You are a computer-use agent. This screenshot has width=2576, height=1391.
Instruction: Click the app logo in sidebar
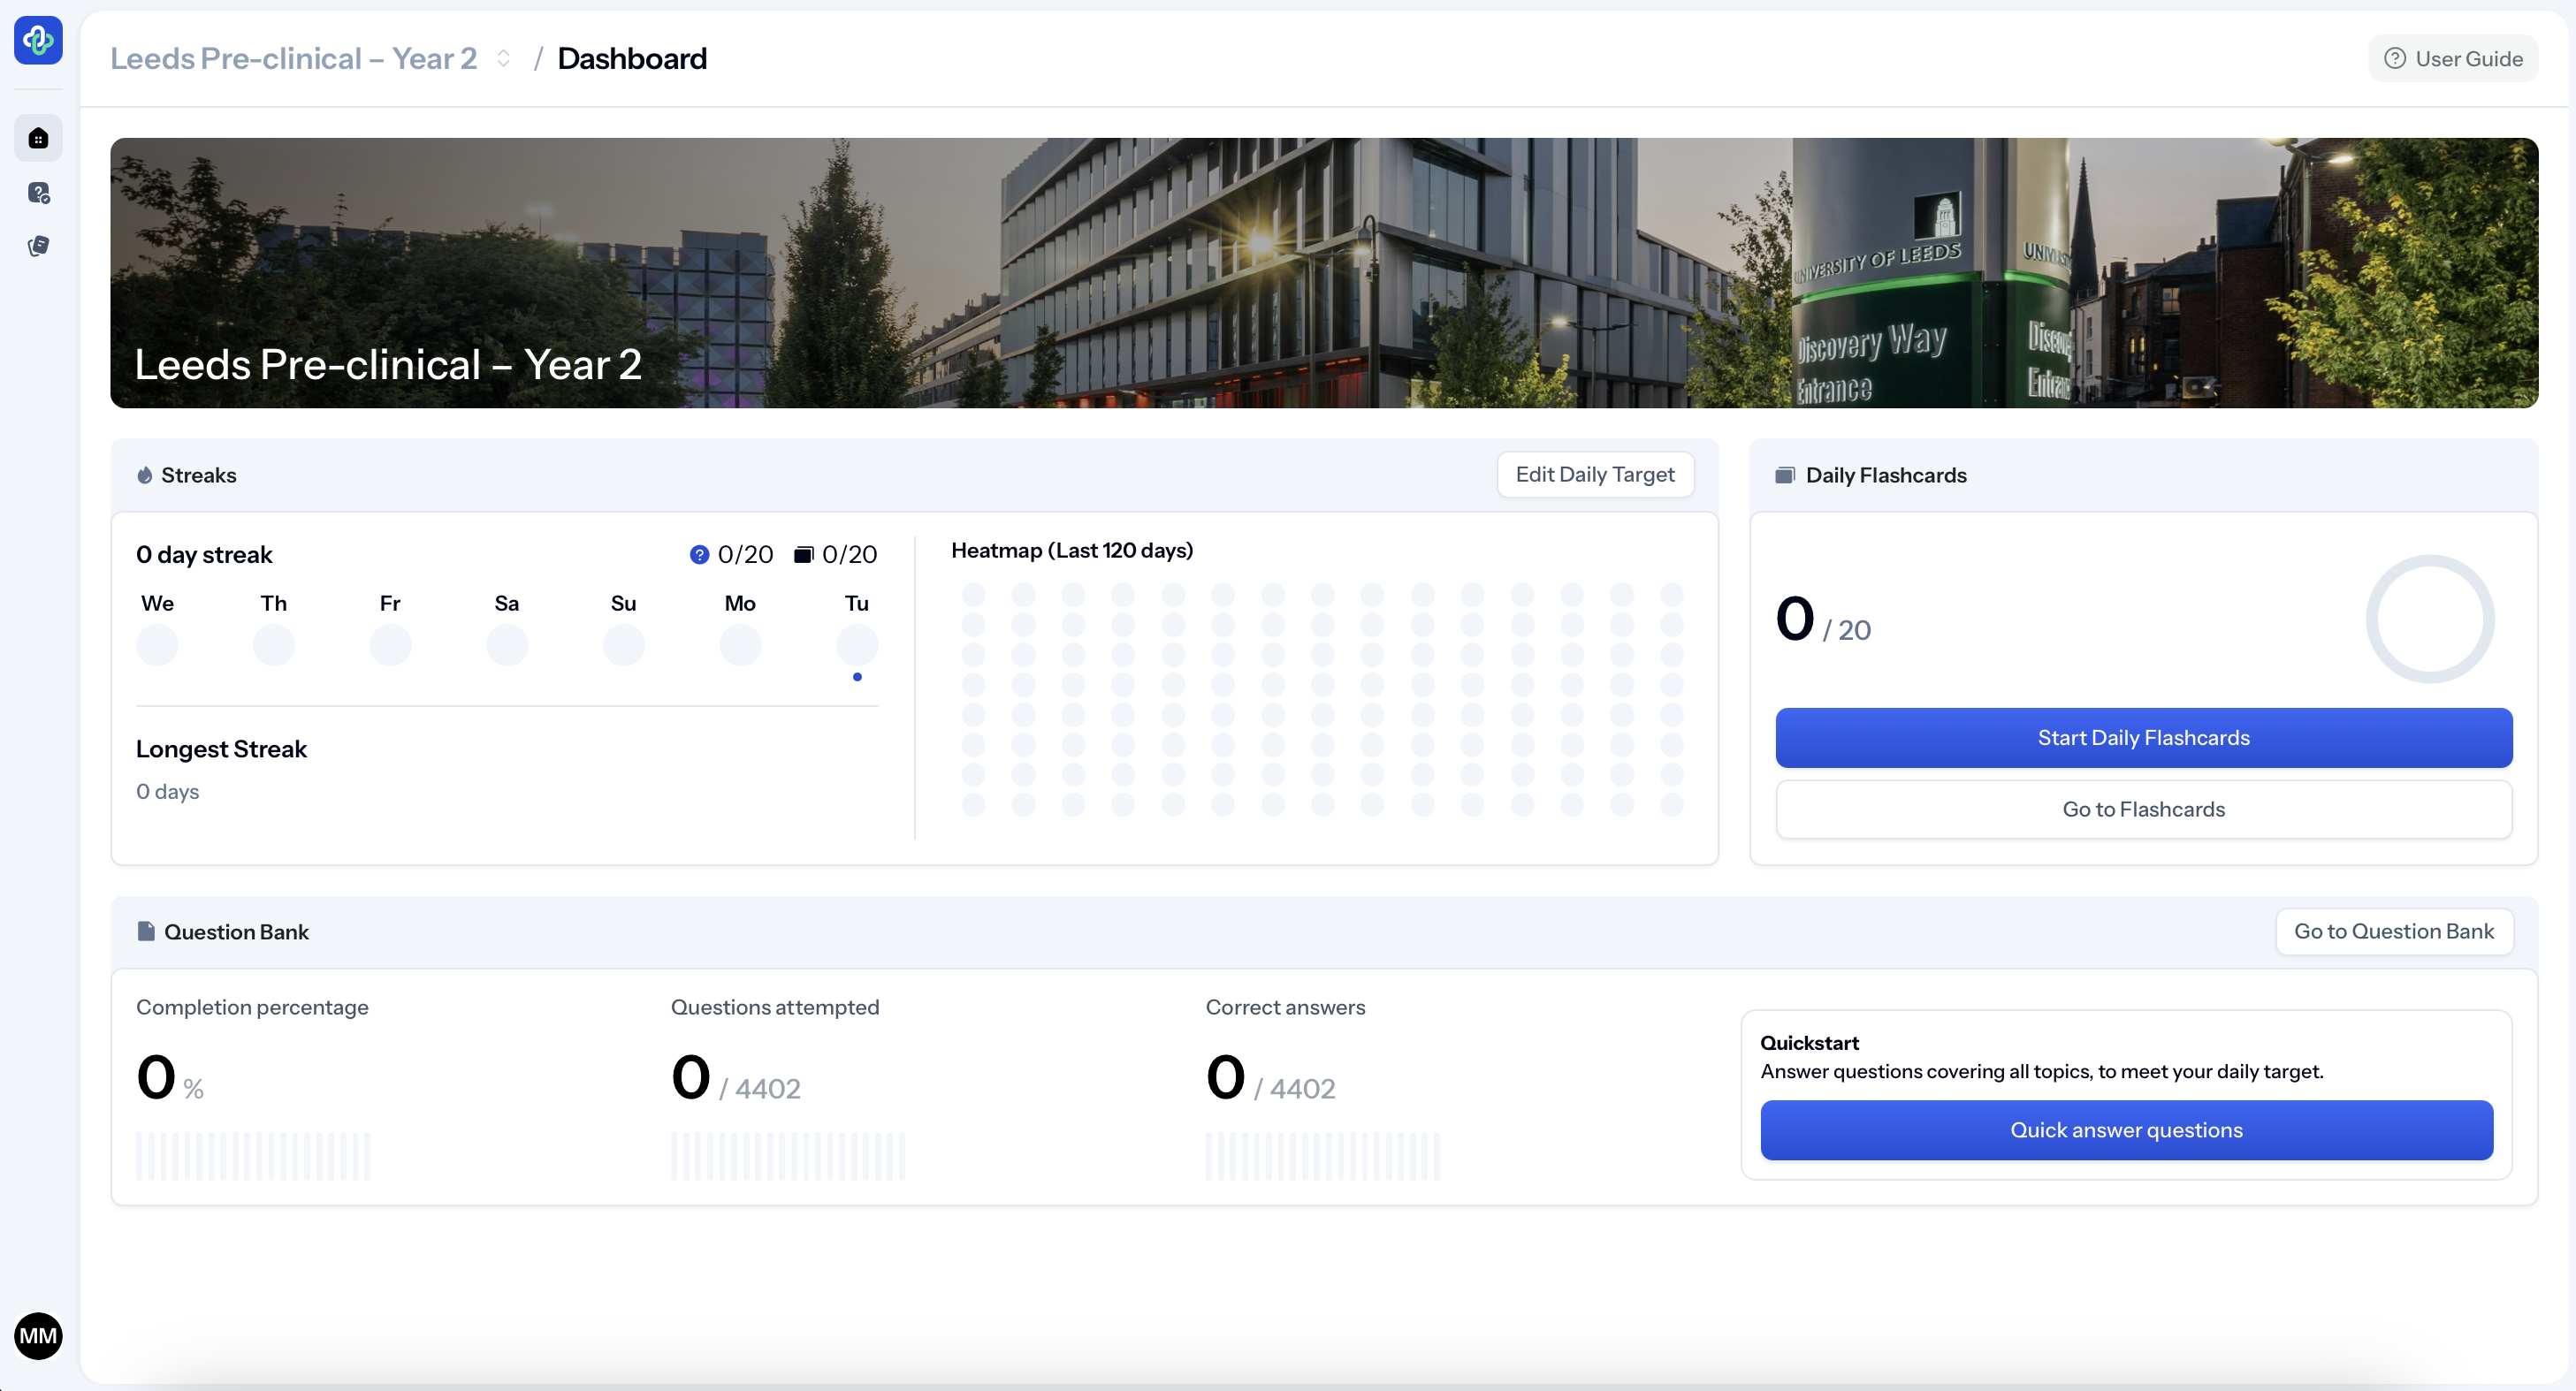coord(38,40)
